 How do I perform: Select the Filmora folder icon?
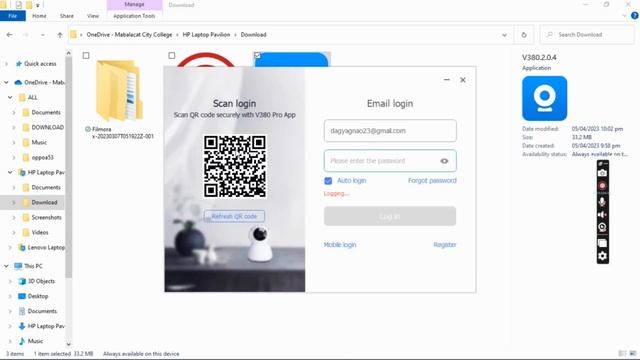click(119, 90)
